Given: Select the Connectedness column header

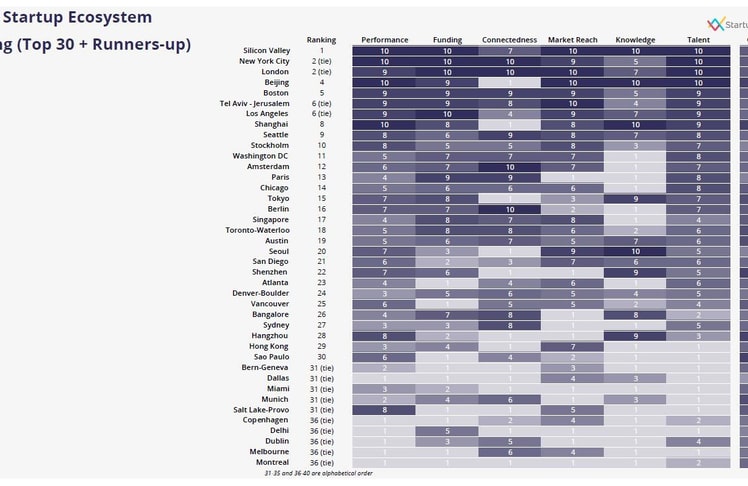Looking at the screenshot, I should click(509, 40).
